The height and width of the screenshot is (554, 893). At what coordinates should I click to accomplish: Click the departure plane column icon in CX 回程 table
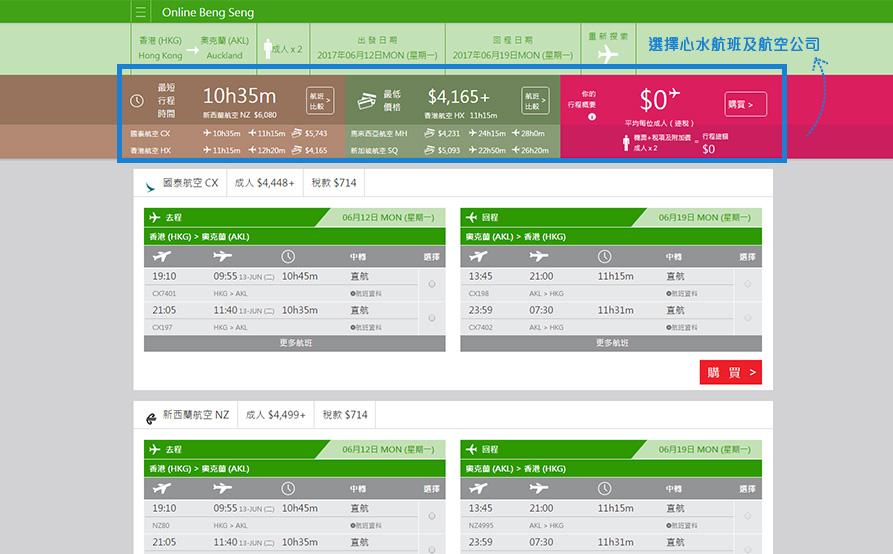pyautogui.click(x=478, y=257)
